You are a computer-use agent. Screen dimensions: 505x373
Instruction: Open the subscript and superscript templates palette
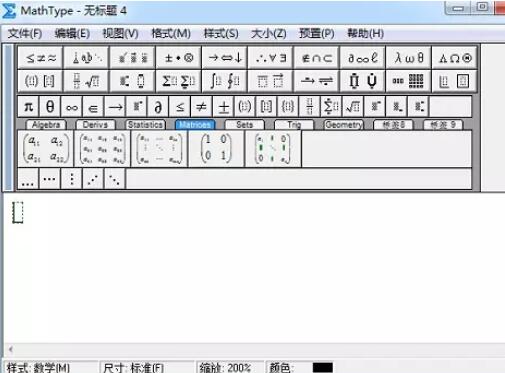click(x=132, y=81)
